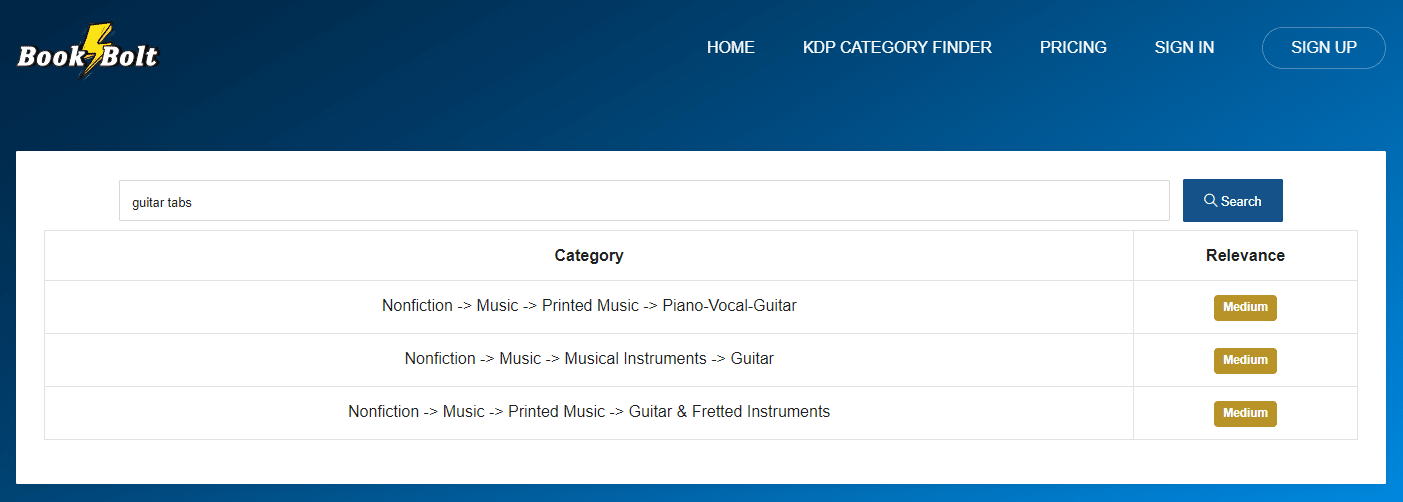Click the Medium badge for Musical Instruments Guitar

1245,360
